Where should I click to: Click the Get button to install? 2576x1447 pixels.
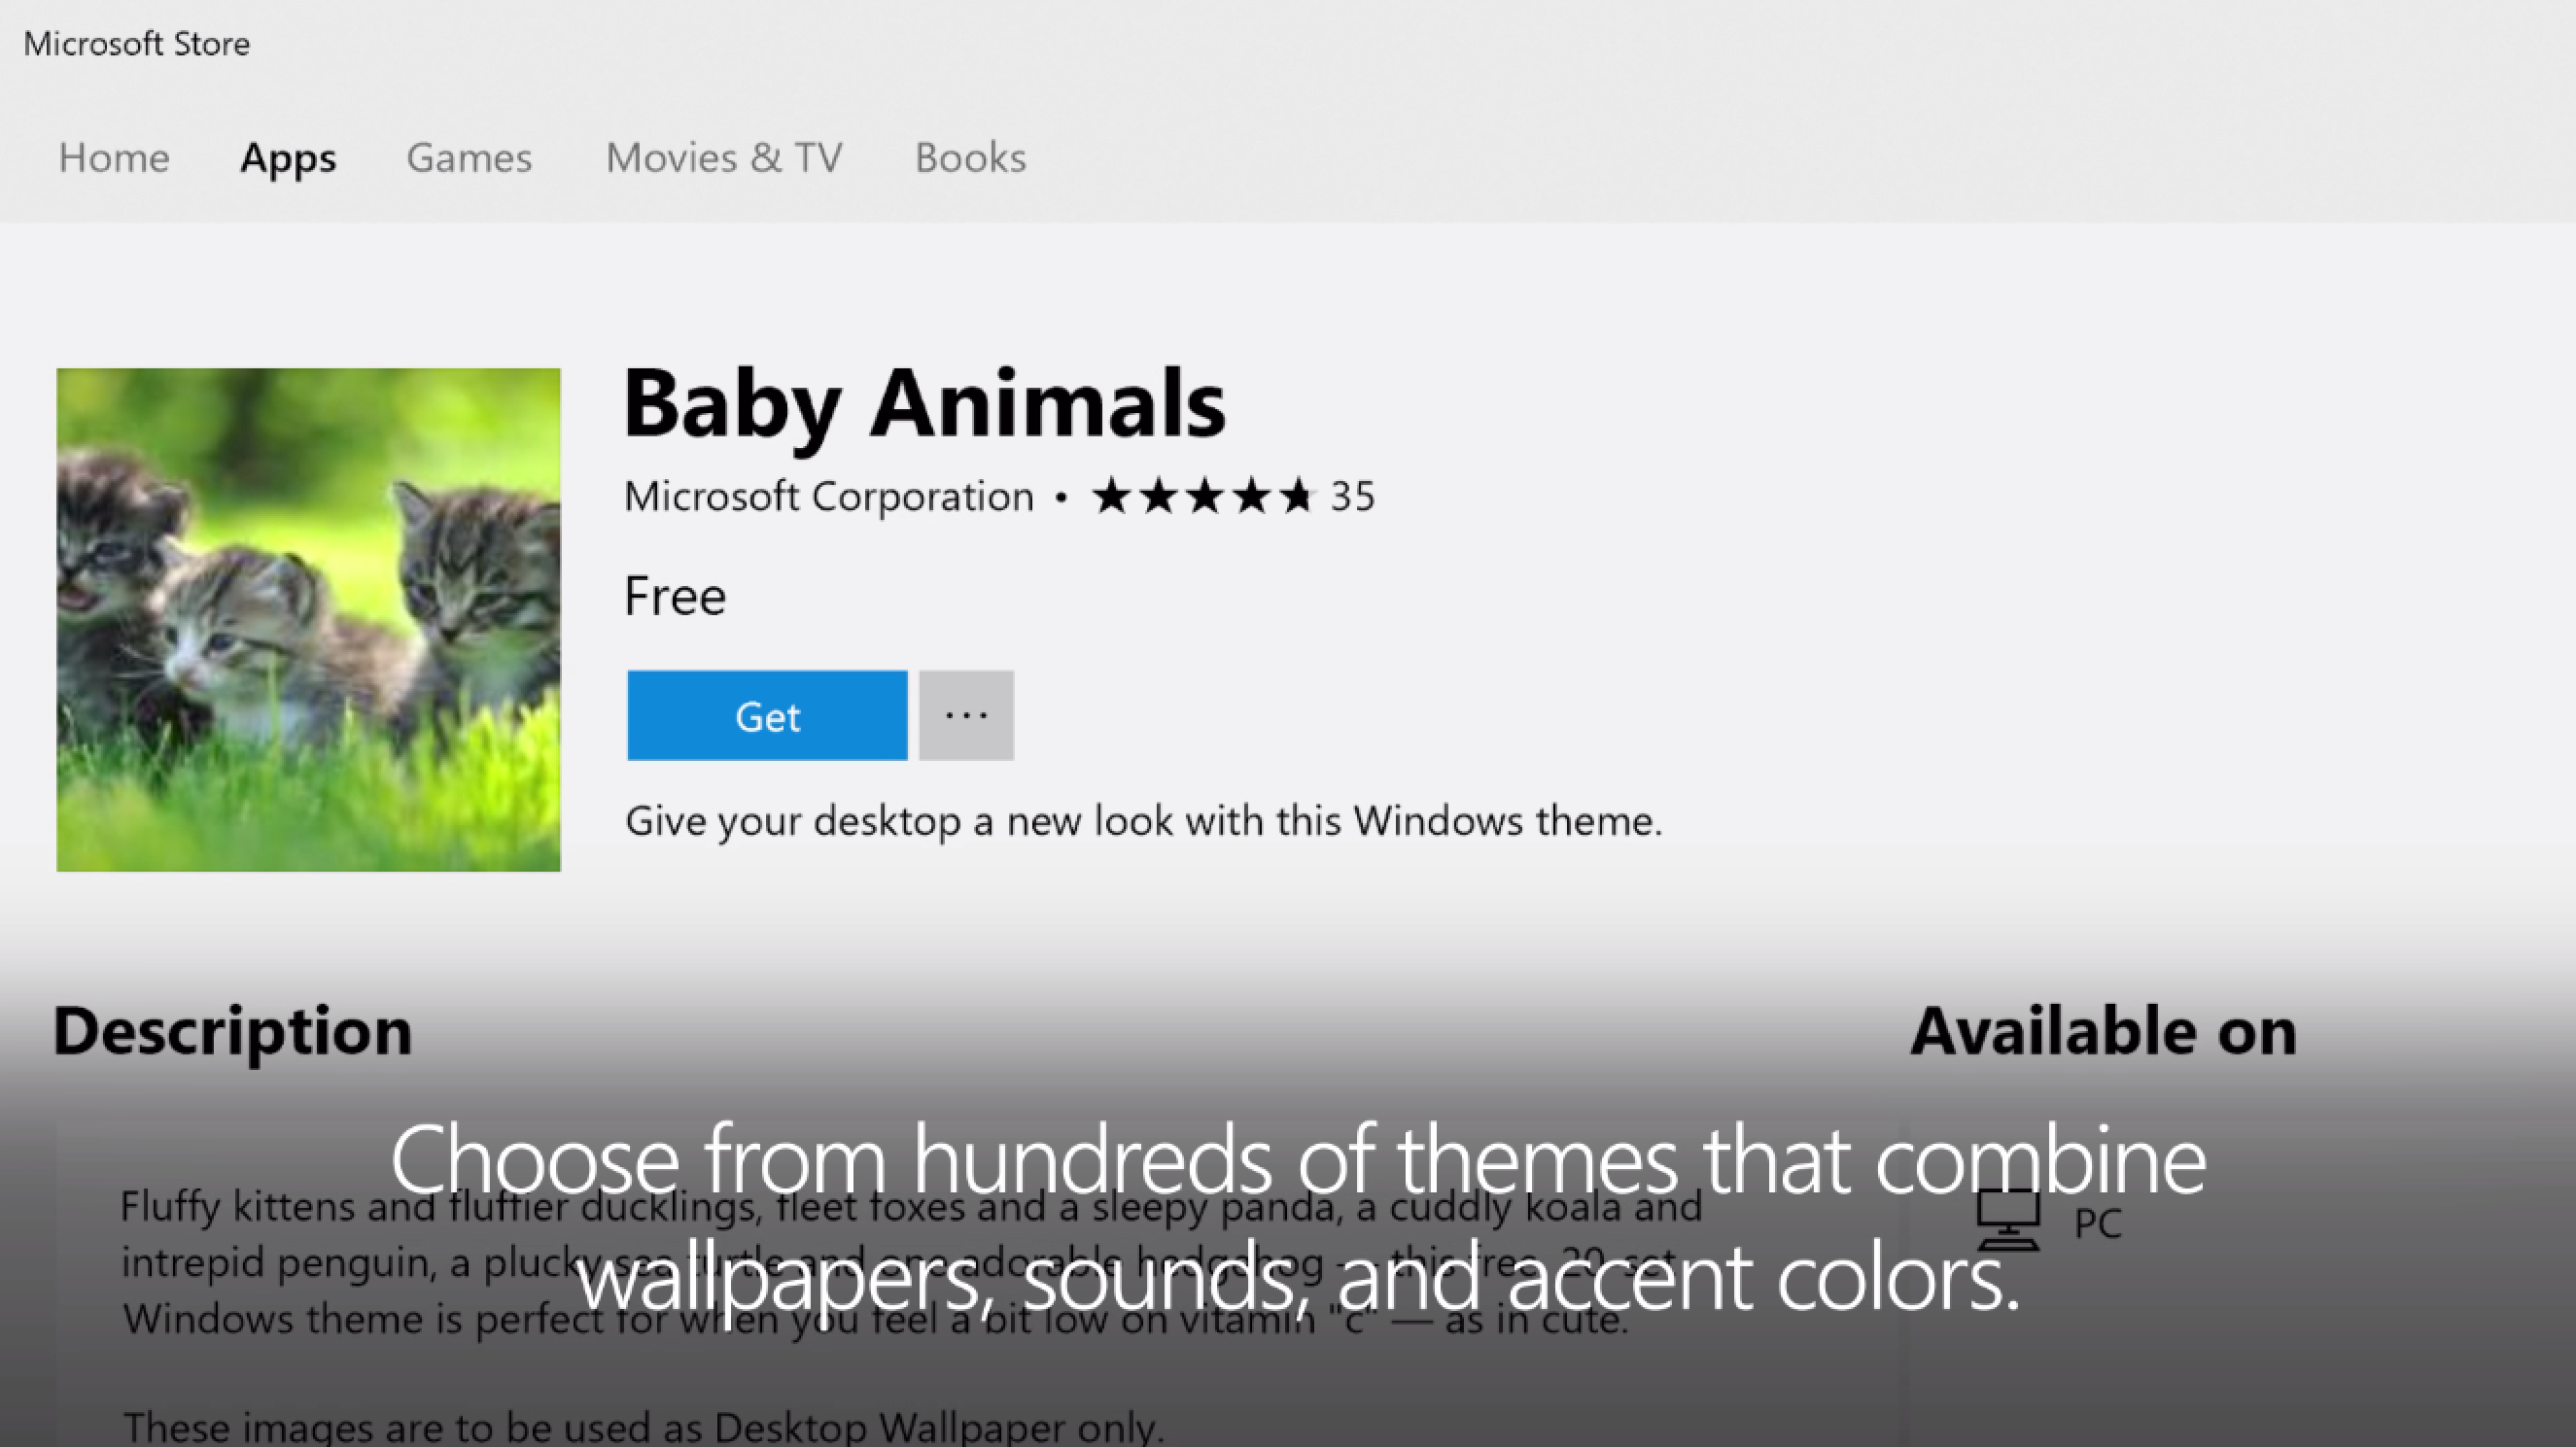point(766,713)
